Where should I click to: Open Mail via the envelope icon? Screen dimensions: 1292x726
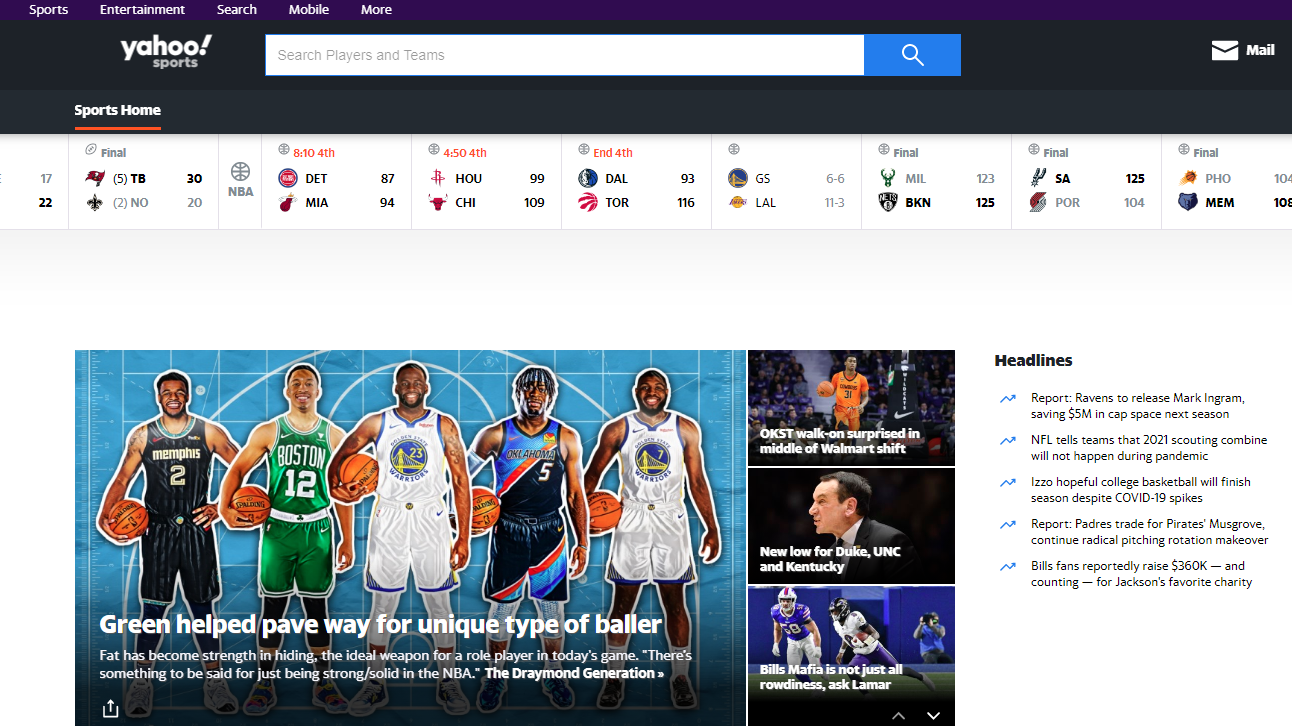pyautogui.click(x=1225, y=51)
